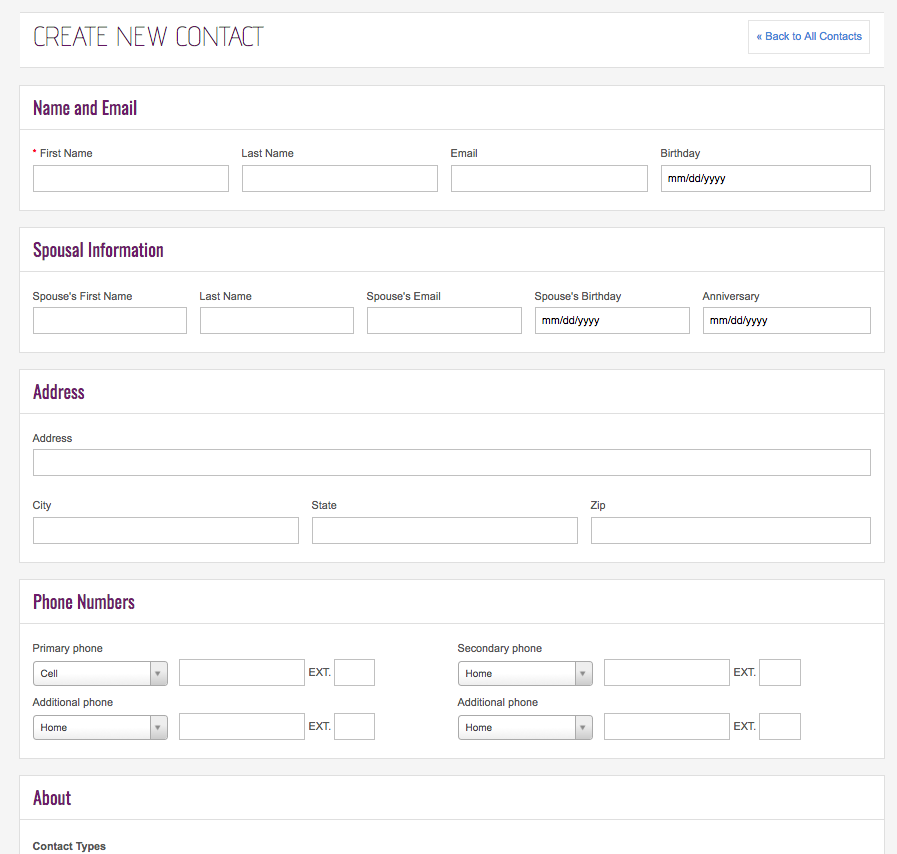The image size is (897, 854).
Task: Click into the Last Name field under Name and Email
Action: [340, 179]
